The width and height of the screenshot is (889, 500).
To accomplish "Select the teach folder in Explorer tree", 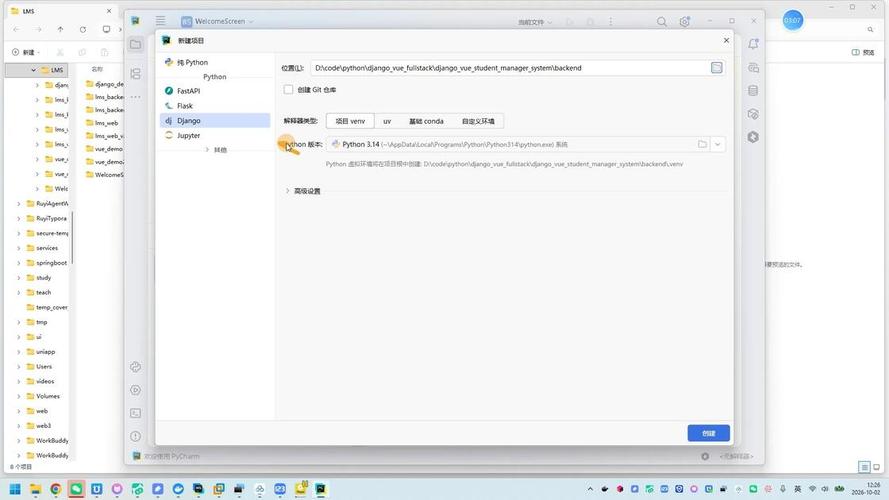I will coord(43,293).
